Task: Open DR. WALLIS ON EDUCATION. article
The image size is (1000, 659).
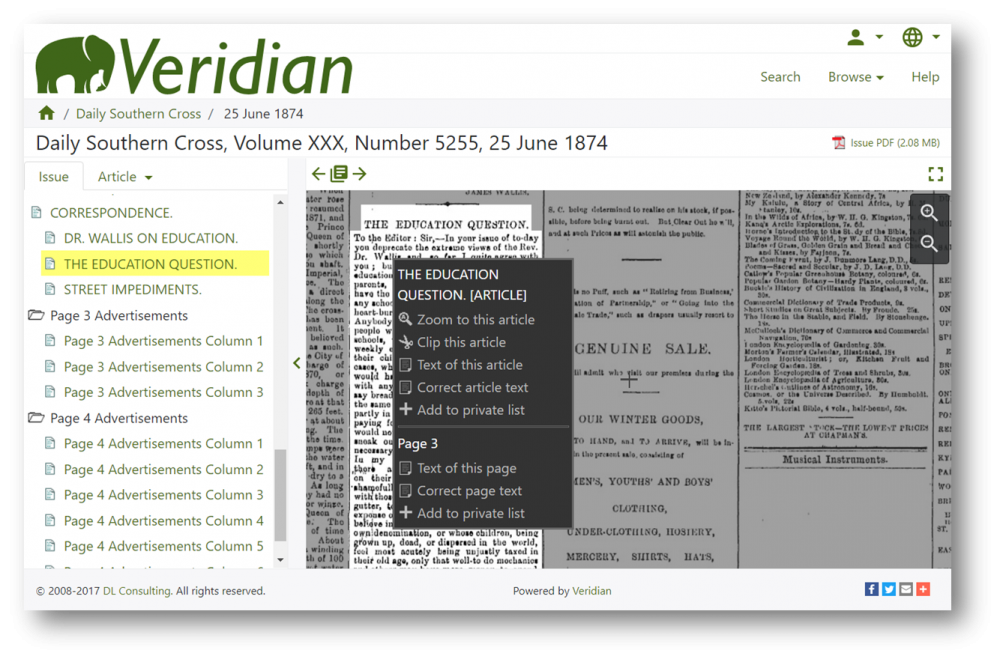Action: coord(151,238)
